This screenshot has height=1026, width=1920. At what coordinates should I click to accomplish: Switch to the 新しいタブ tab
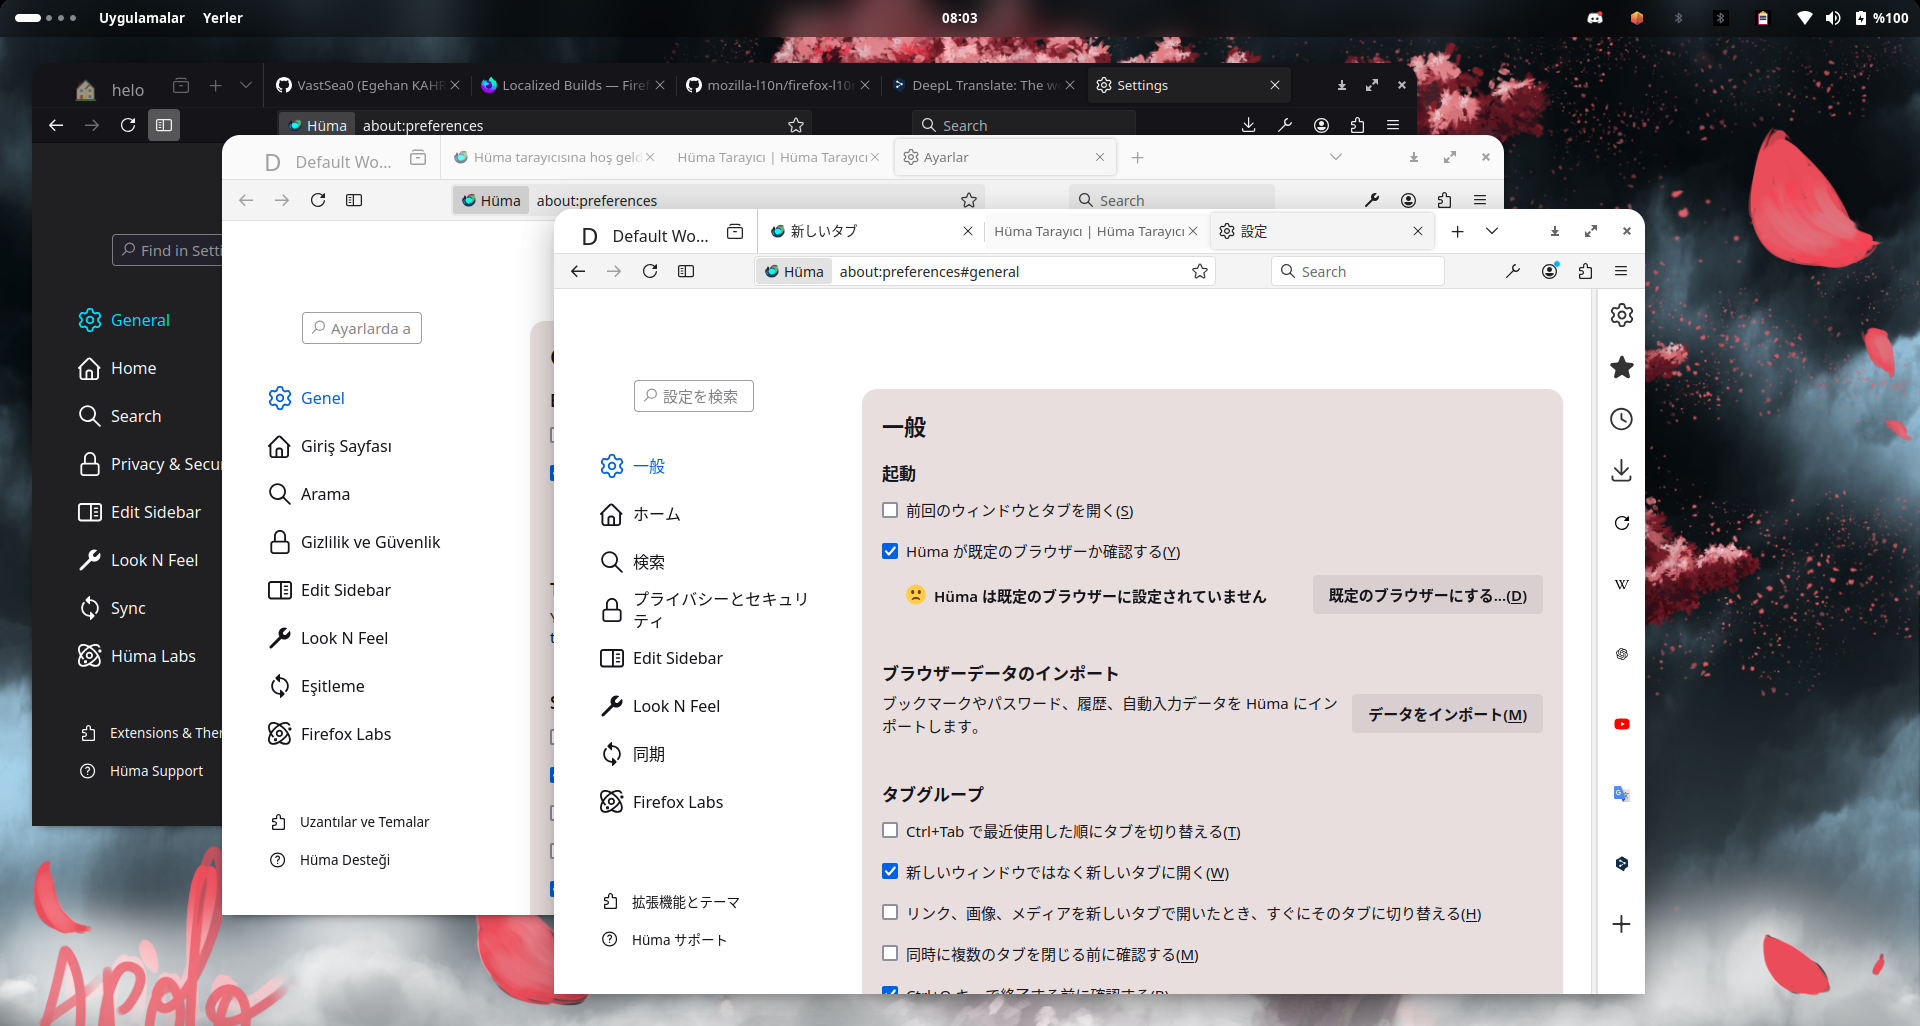coord(870,231)
